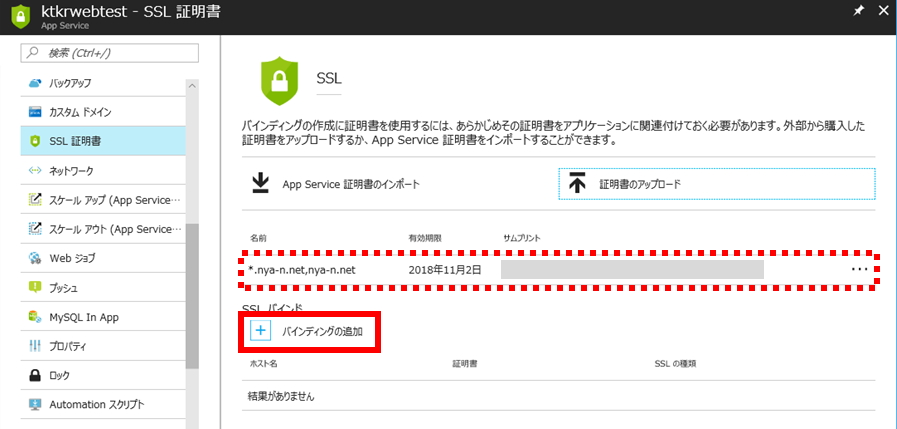Open スケール アップ (App Service) item
897x429 pixels.
tap(102, 200)
